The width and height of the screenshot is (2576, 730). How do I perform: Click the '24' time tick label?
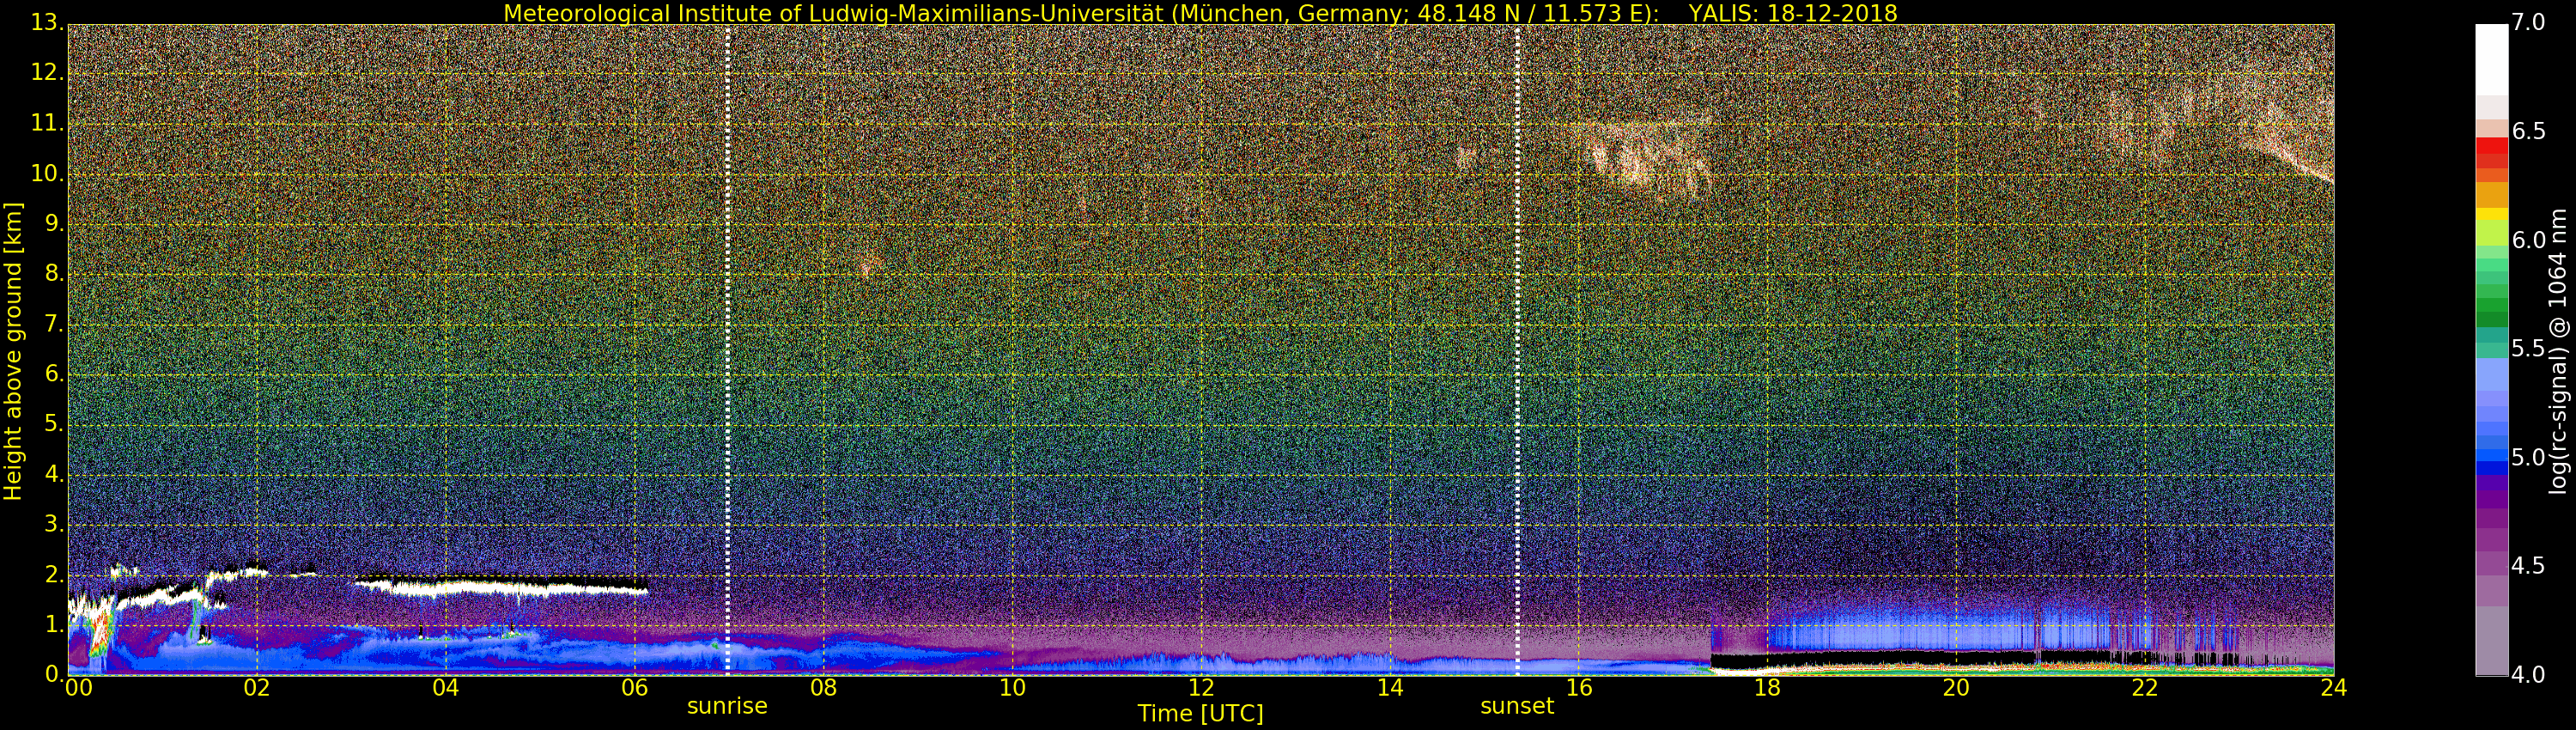2334,688
